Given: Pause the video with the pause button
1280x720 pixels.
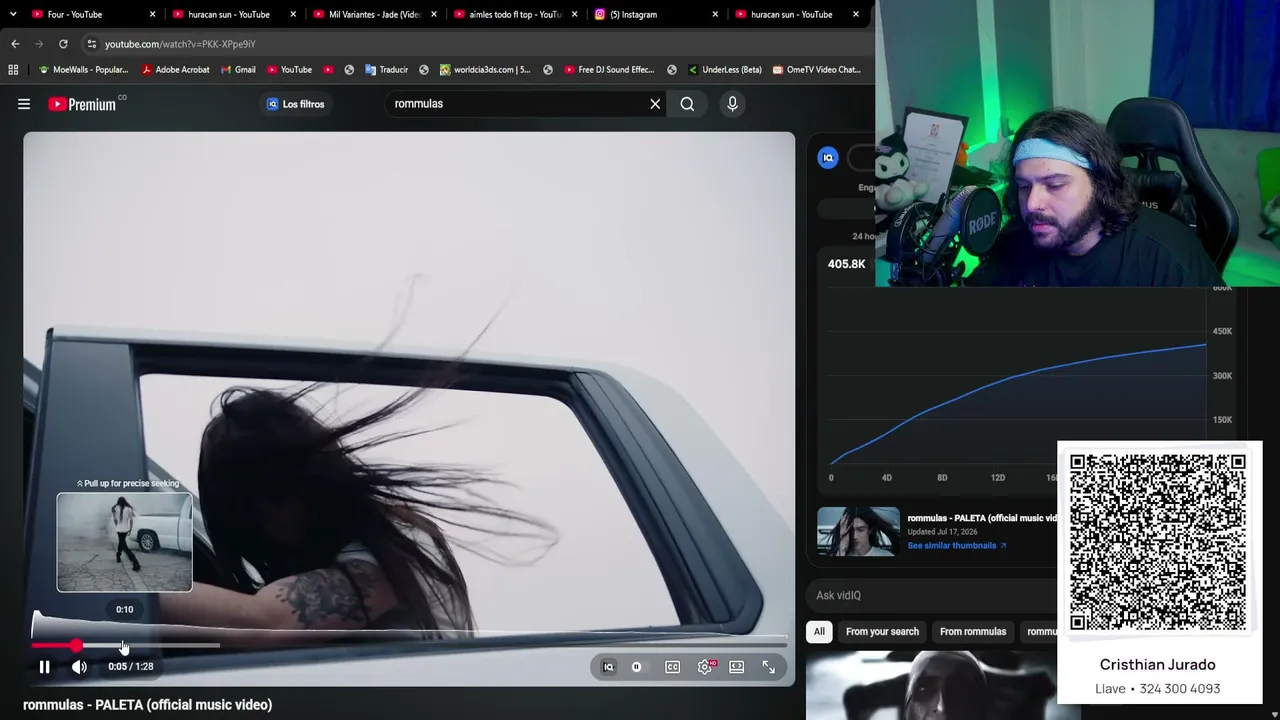Looking at the screenshot, I should click(44, 667).
